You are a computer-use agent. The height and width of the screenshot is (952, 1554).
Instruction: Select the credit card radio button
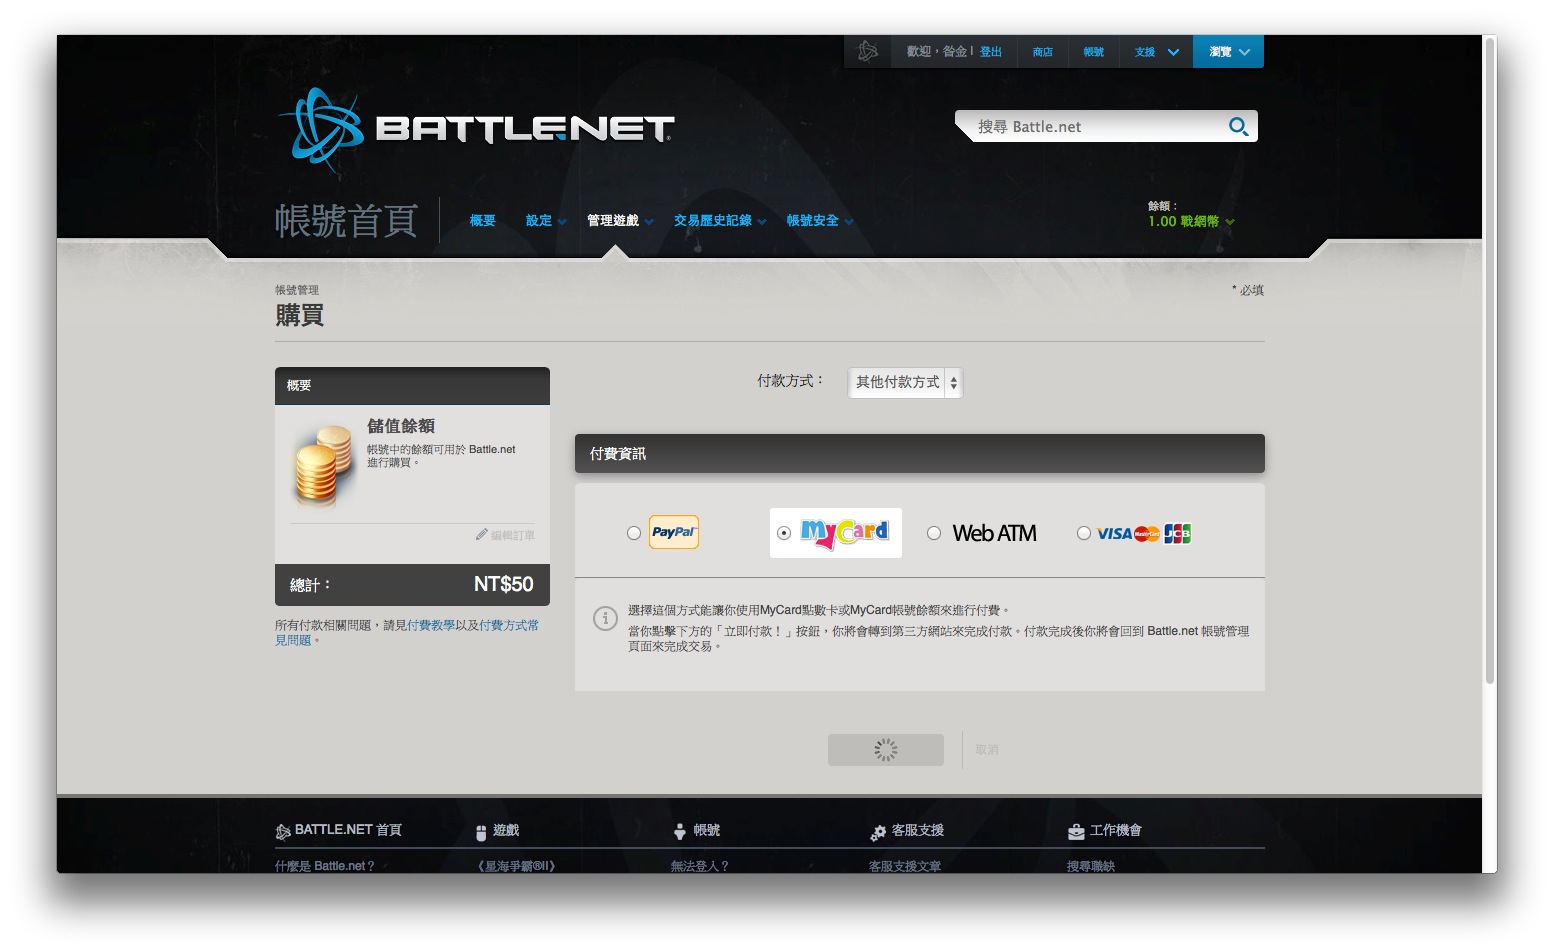1084,533
